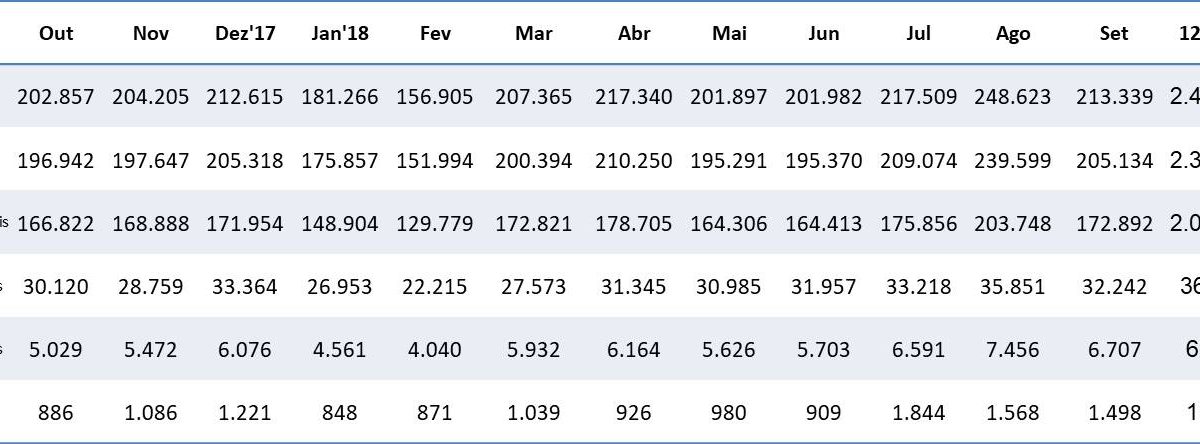This screenshot has width=1200, height=444.
Task: Select the 195.291 cell under Mai
Action: pos(729,160)
